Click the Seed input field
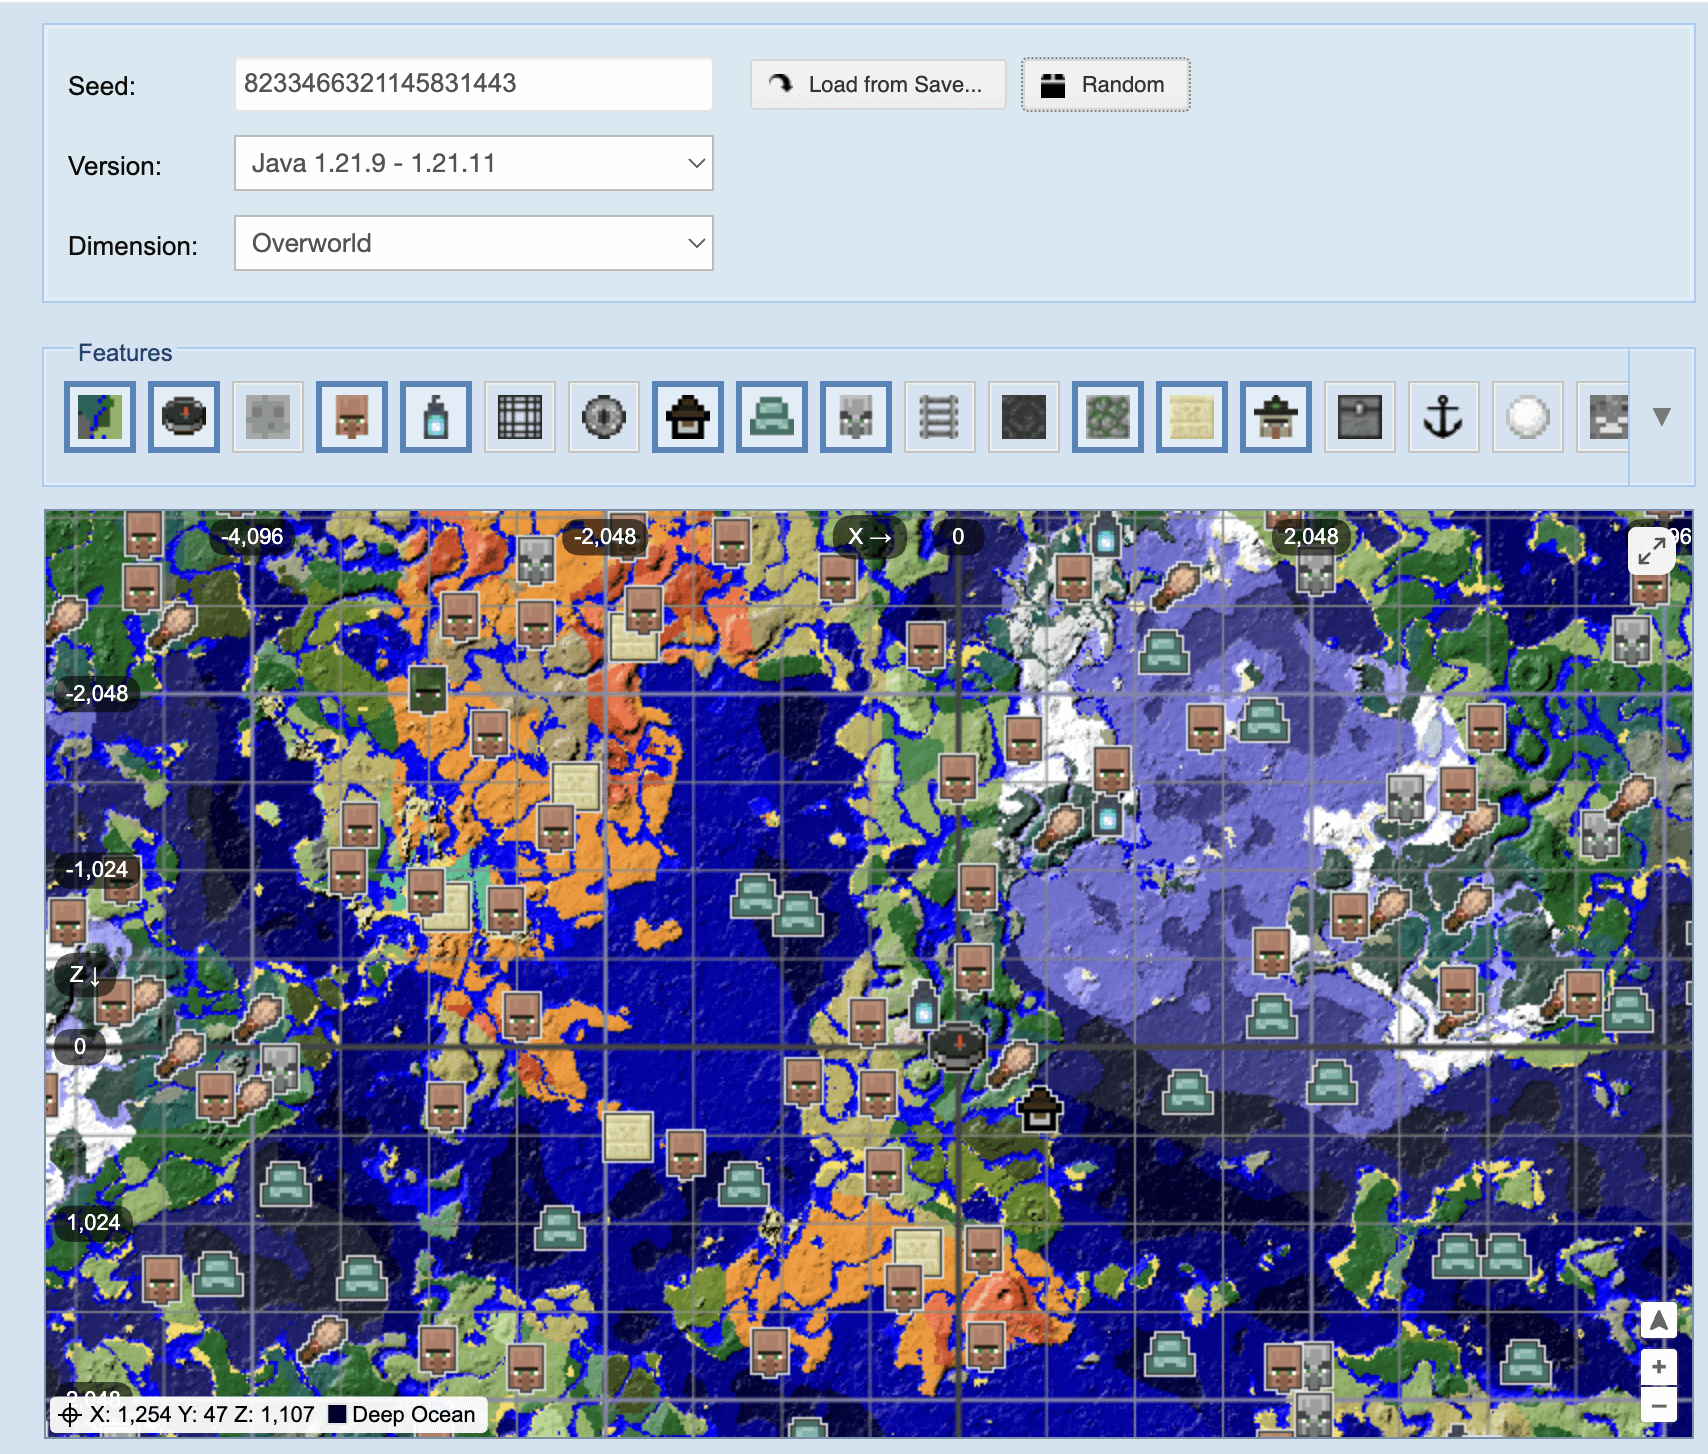 (473, 84)
